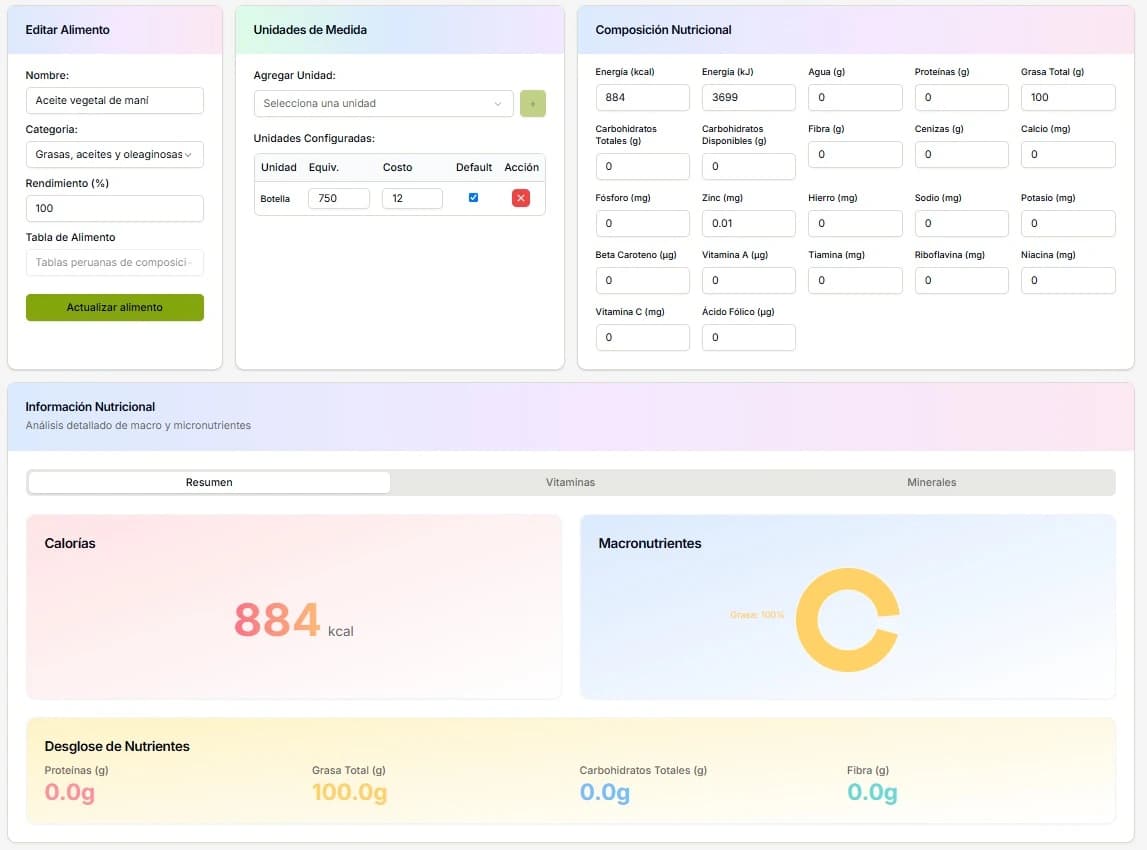Click the Botella Equiv. field
The width and height of the screenshot is (1147, 850).
pos(338,199)
